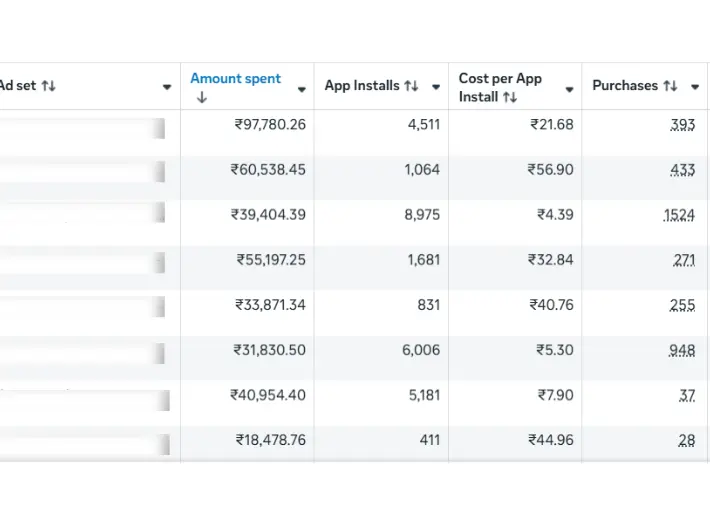Open the Ad set column dropdown caret

(x=167, y=87)
